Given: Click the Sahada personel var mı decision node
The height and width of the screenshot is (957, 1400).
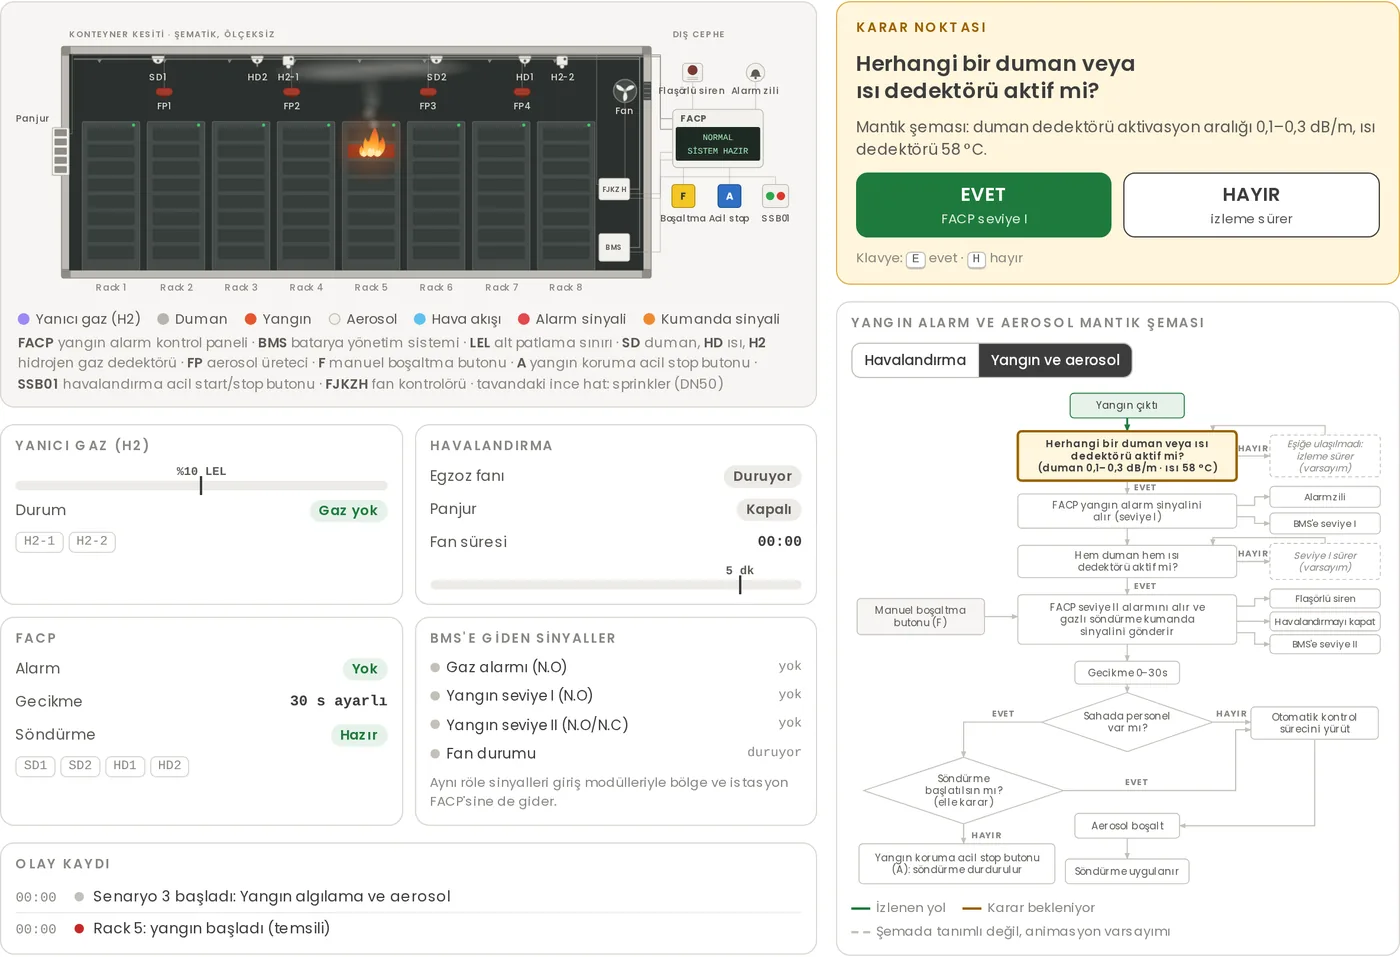Looking at the screenshot, I should click(1127, 722).
